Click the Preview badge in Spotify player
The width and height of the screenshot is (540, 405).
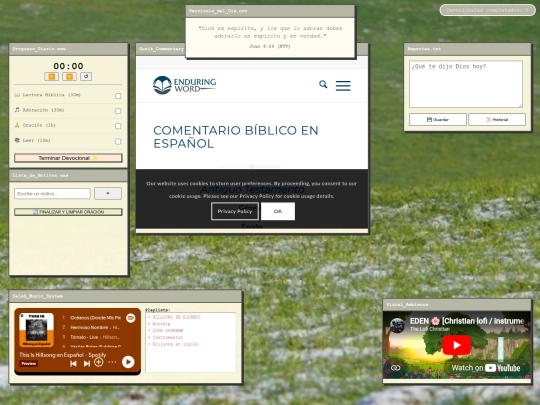(29, 364)
